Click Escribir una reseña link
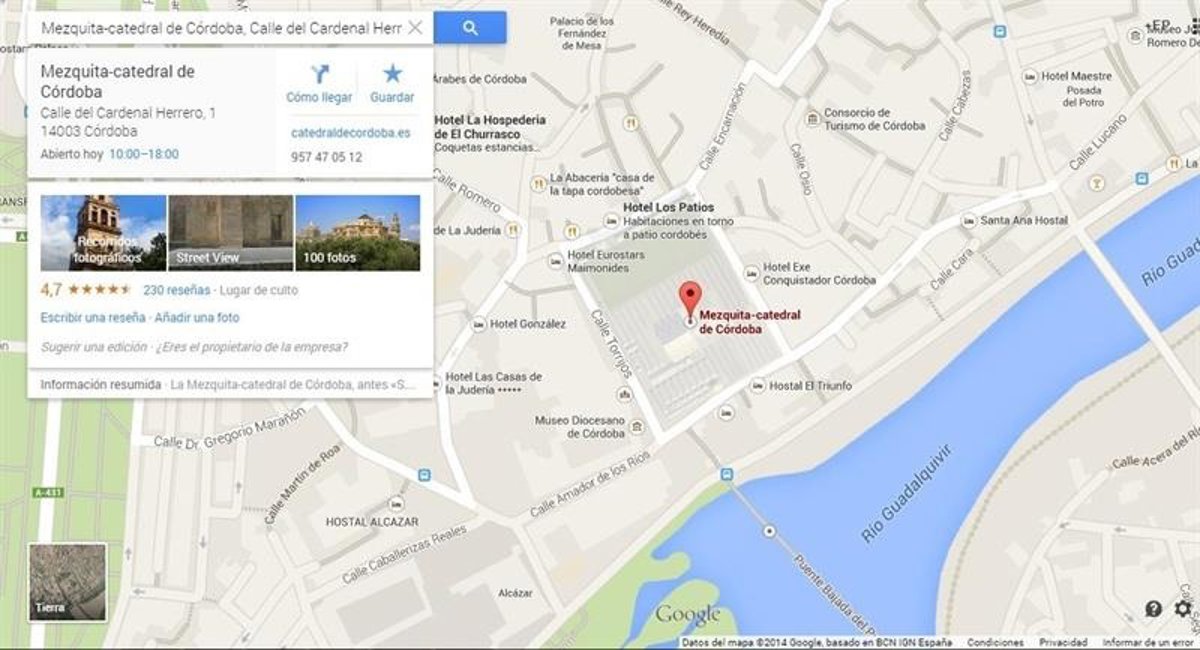The height and width of the screenshot is (650, 1200). (x=93, y=317)
